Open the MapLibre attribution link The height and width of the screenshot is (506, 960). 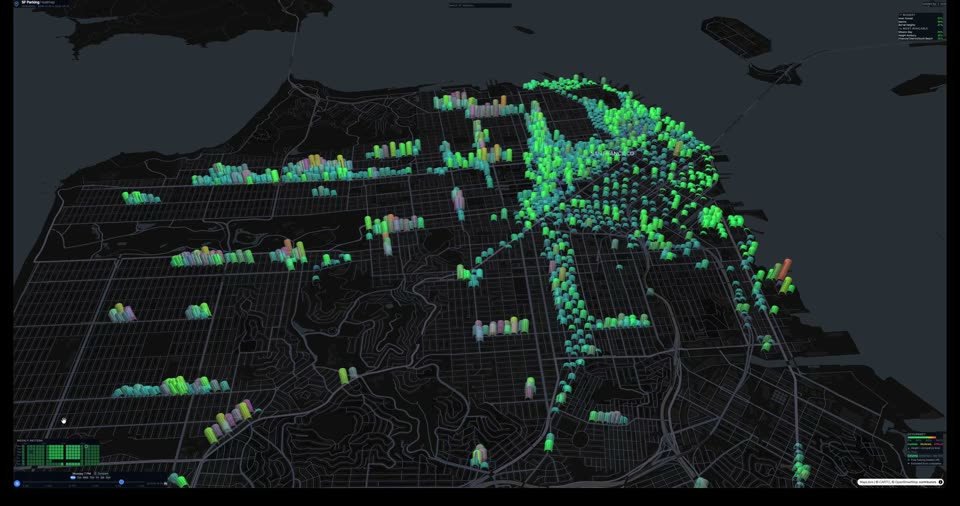click(x=866, y=482)
